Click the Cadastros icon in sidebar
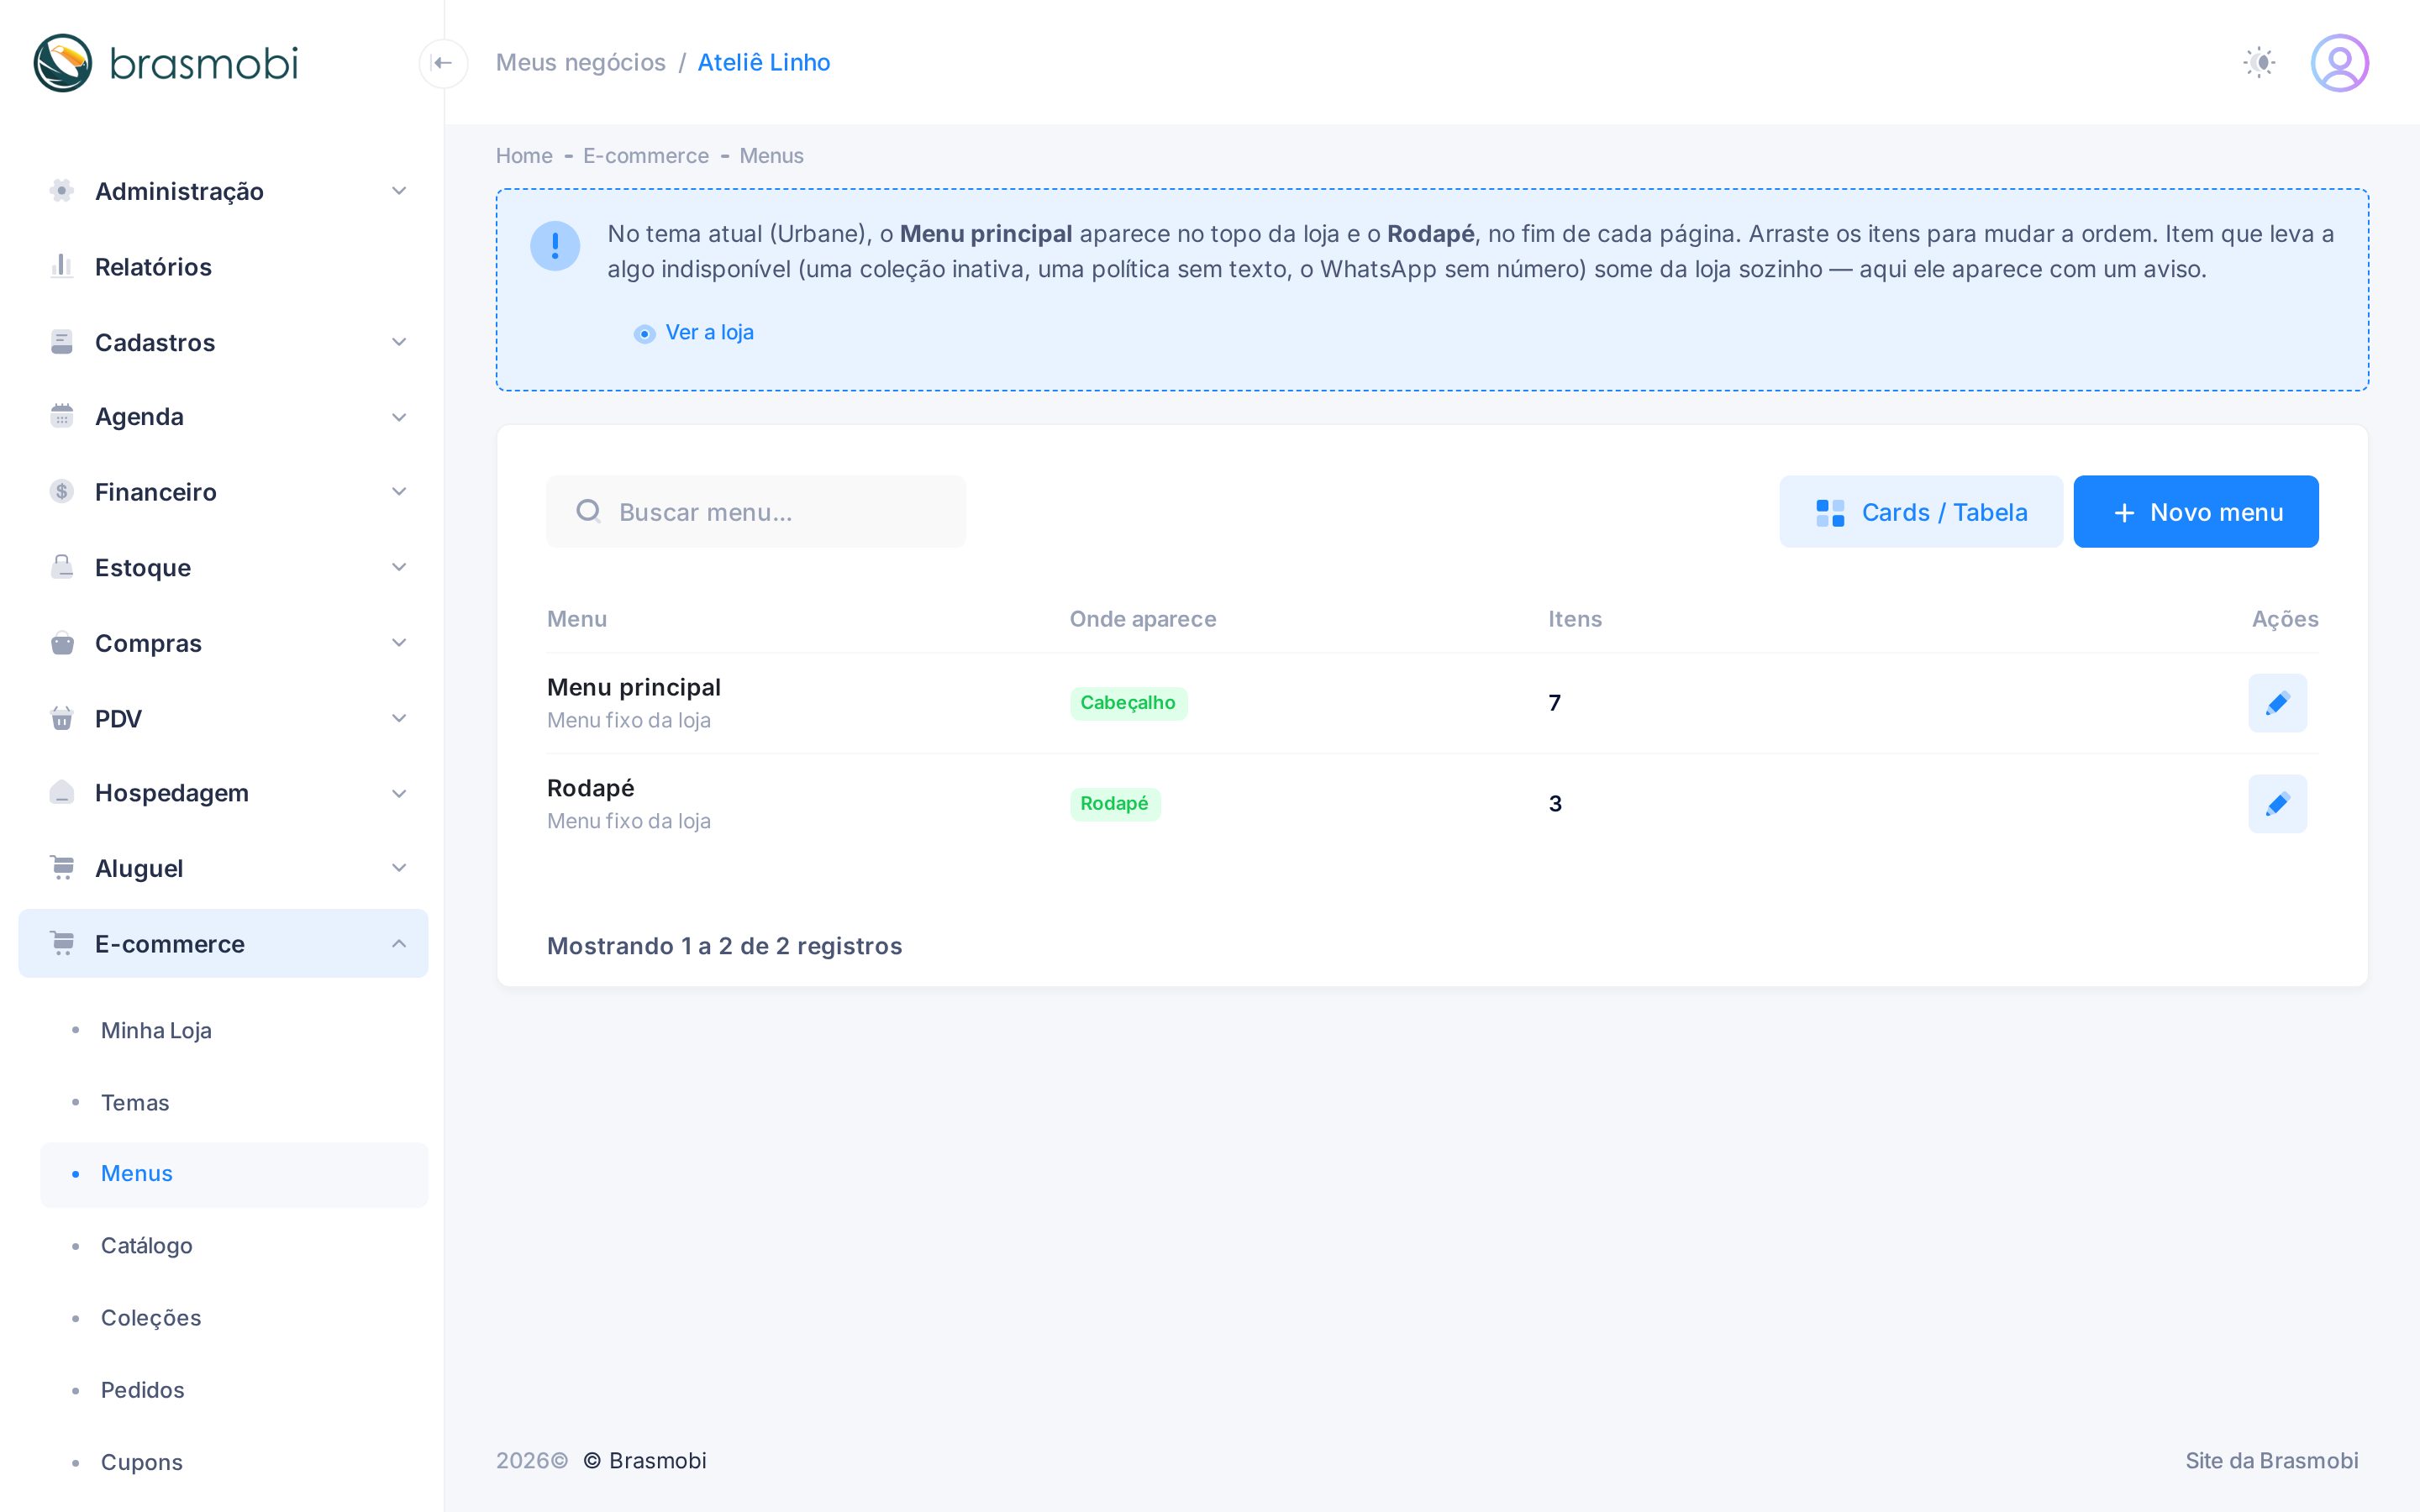 [62, 342]
